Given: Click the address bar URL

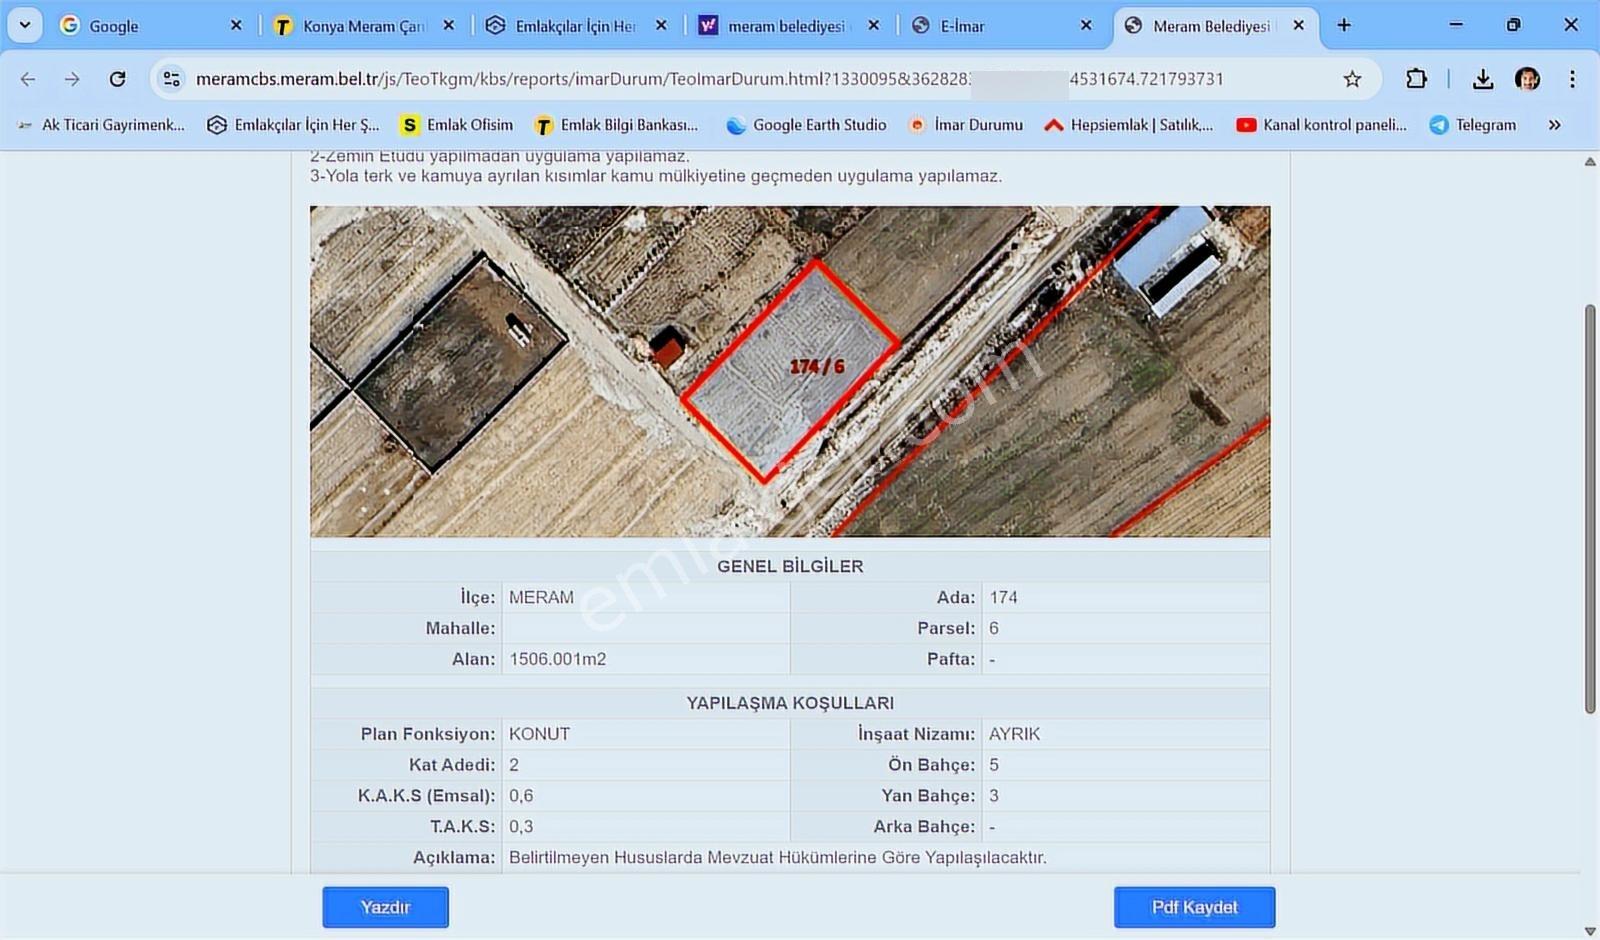Looking at the screenshot, I should 709,79.
